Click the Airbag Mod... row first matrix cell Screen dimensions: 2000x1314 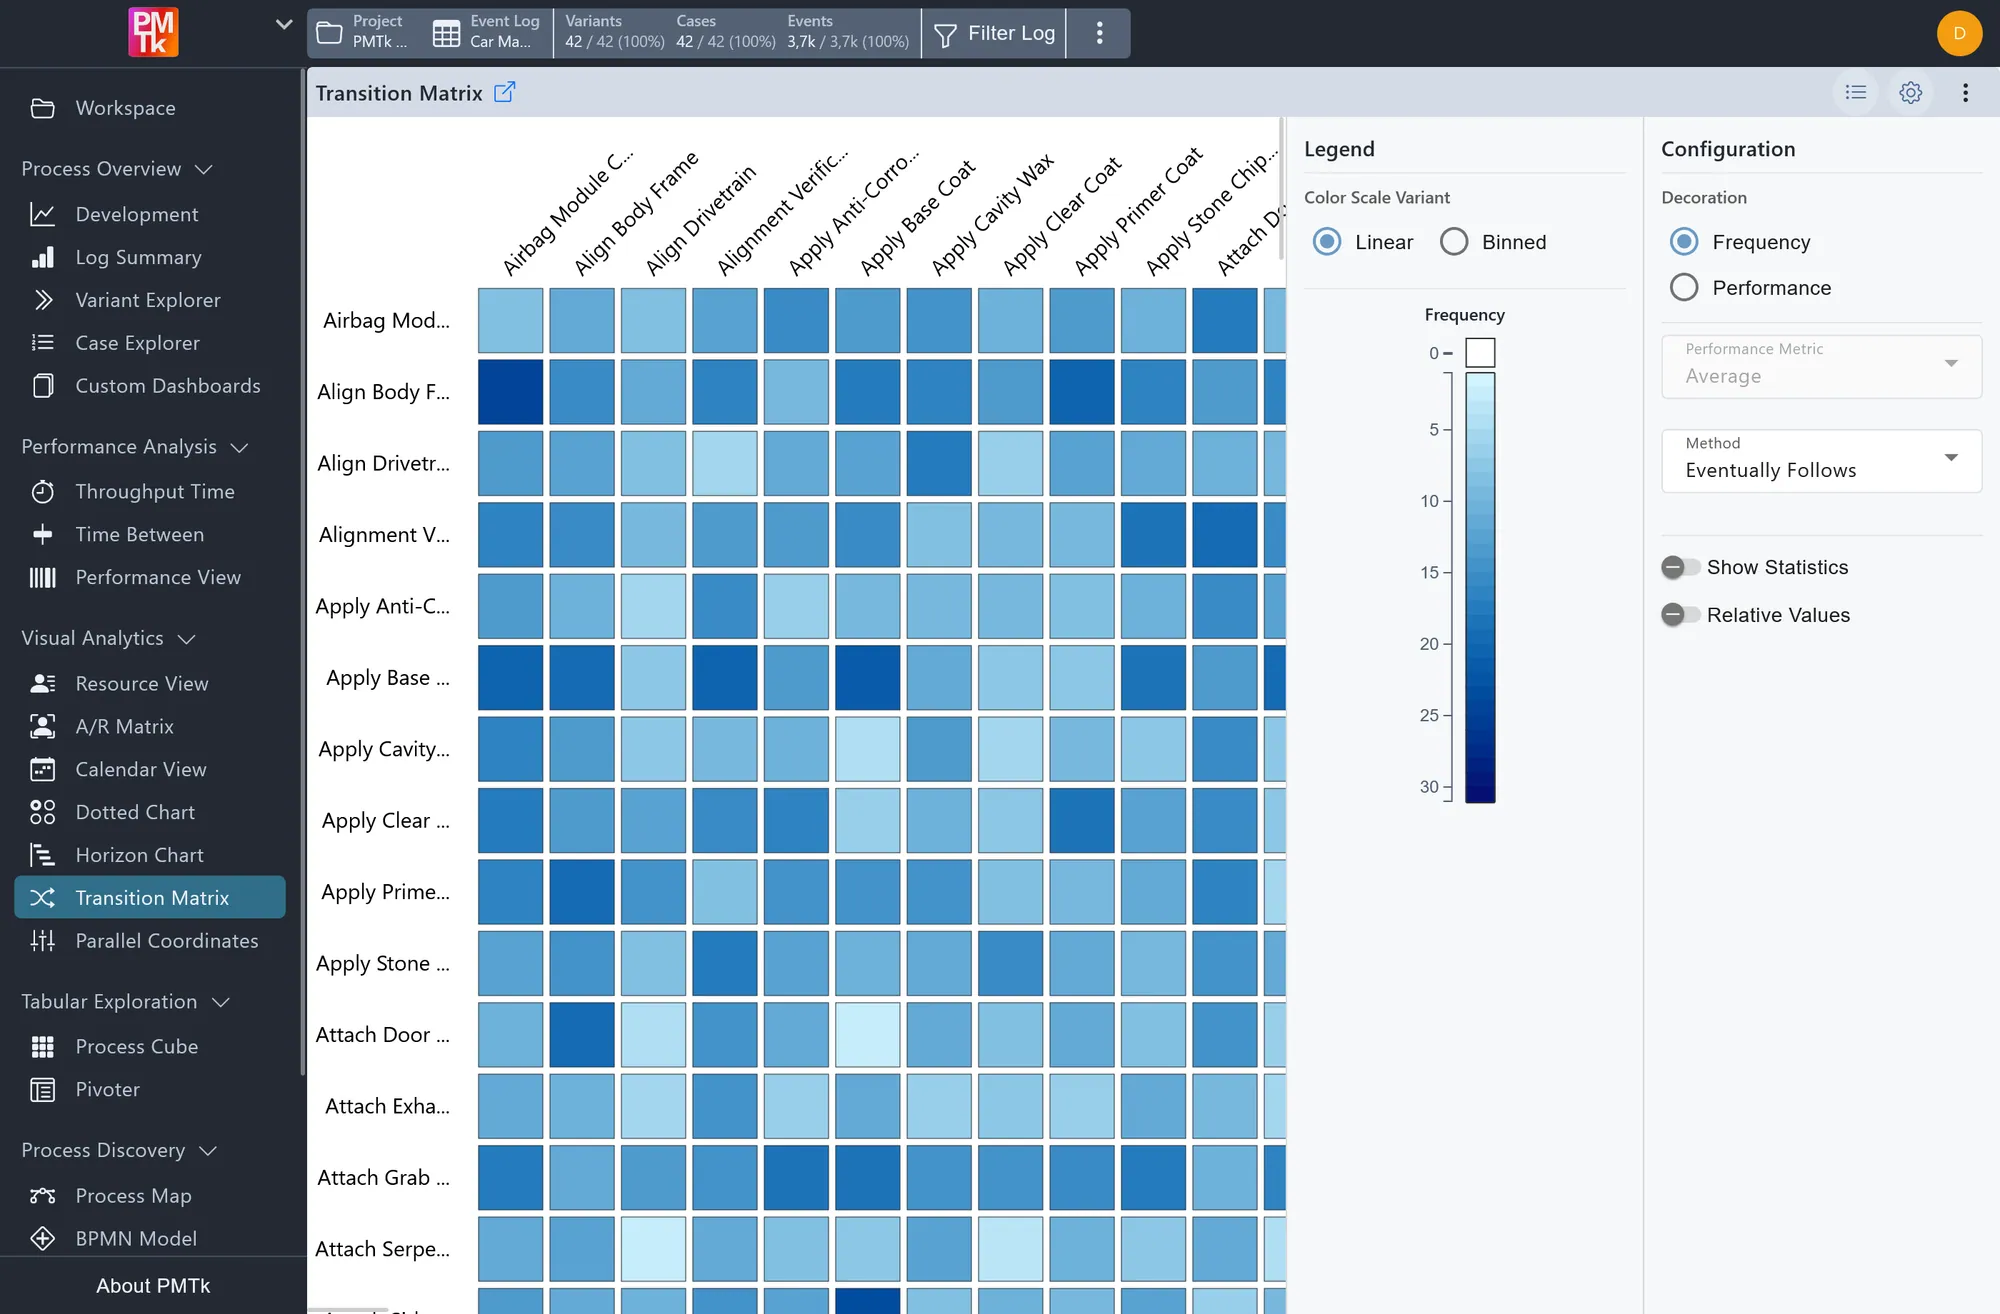[510, 320]
